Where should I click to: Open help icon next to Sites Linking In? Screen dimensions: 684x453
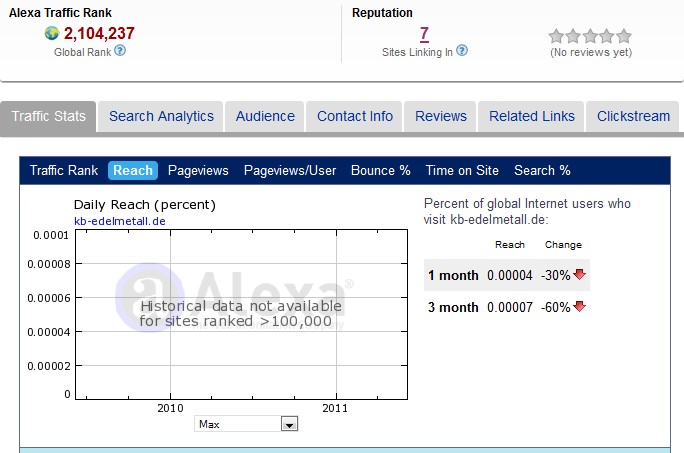click(462, 51)
